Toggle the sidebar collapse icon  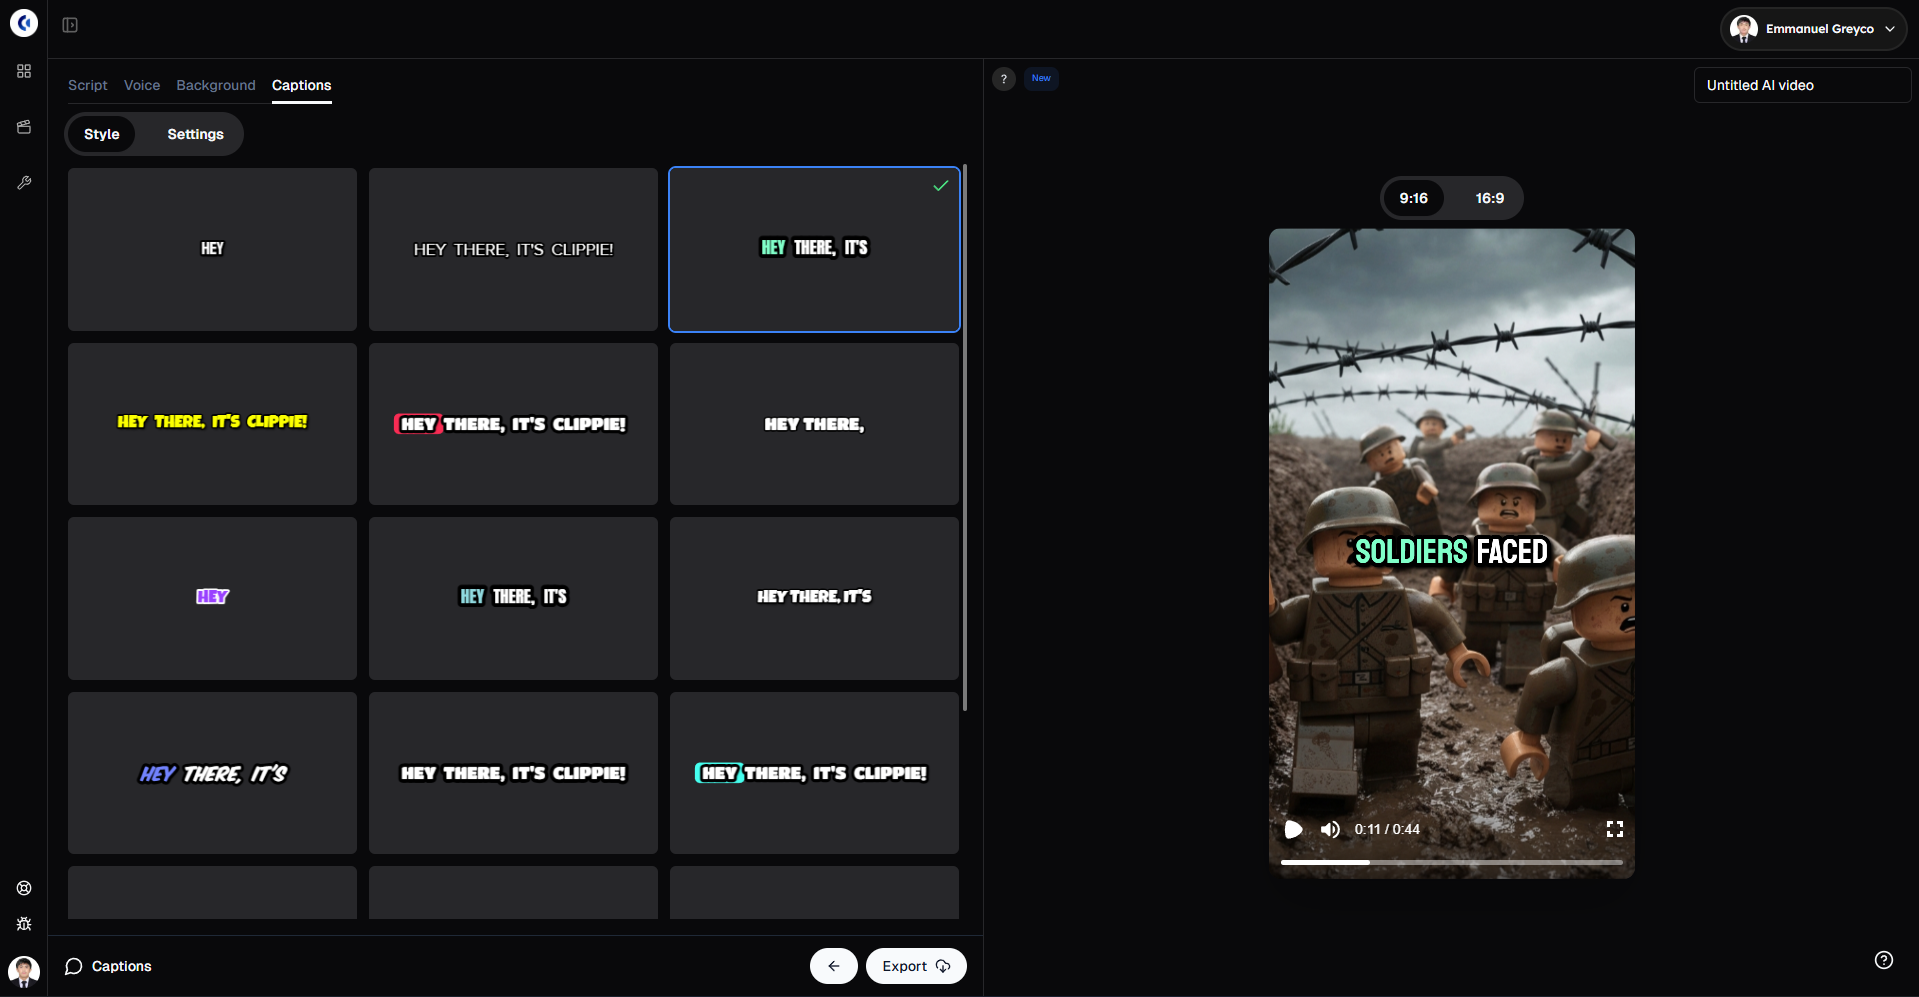(70, 25)
